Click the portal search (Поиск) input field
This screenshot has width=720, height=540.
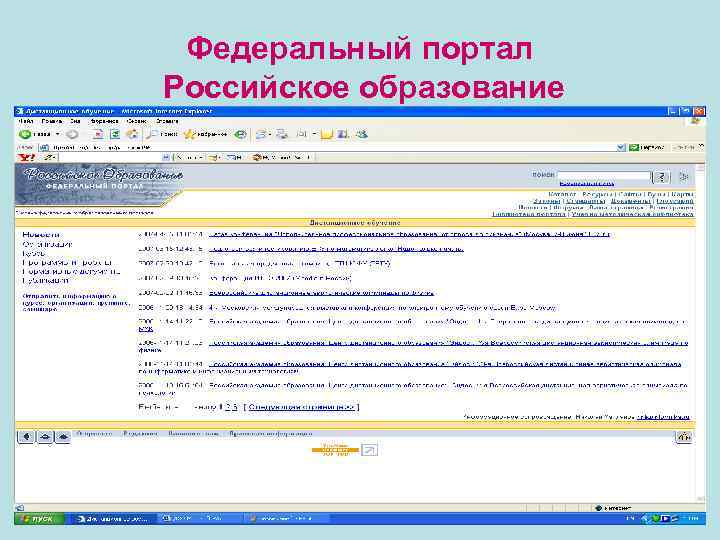click(604, 176)
